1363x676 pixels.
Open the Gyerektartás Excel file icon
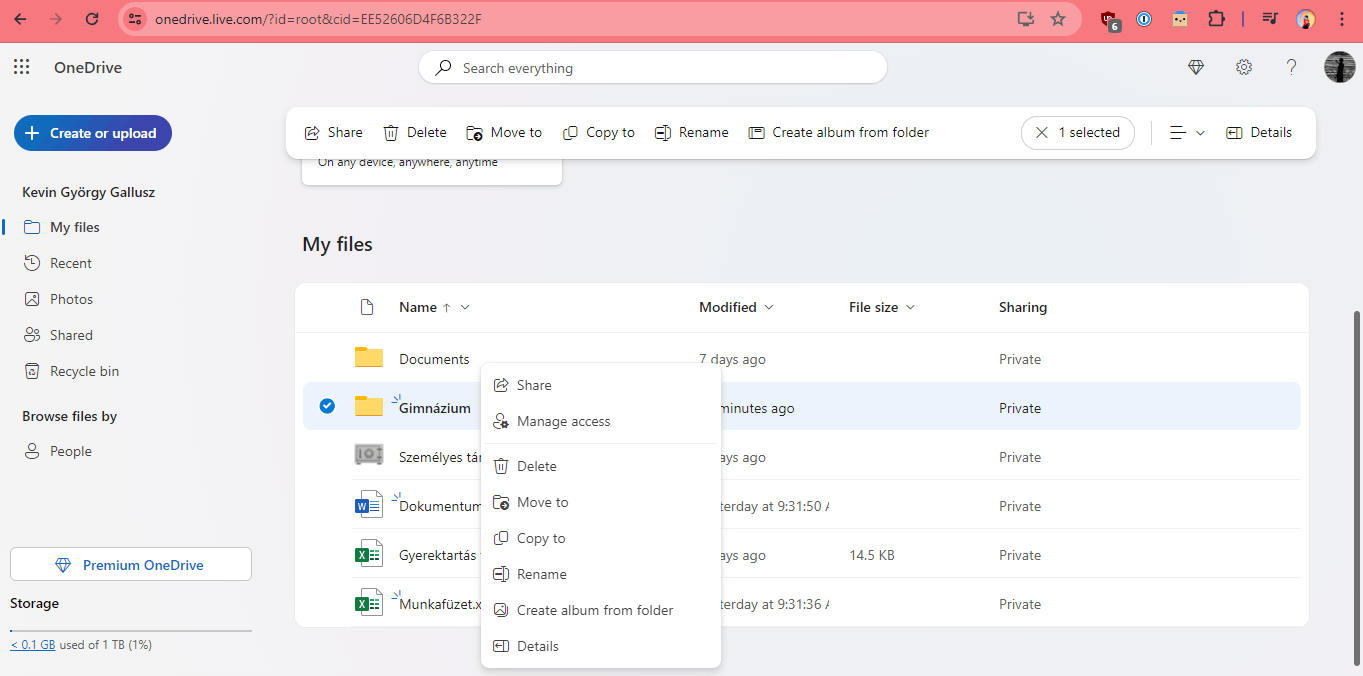pyautogui.click(x=369, y=554)
